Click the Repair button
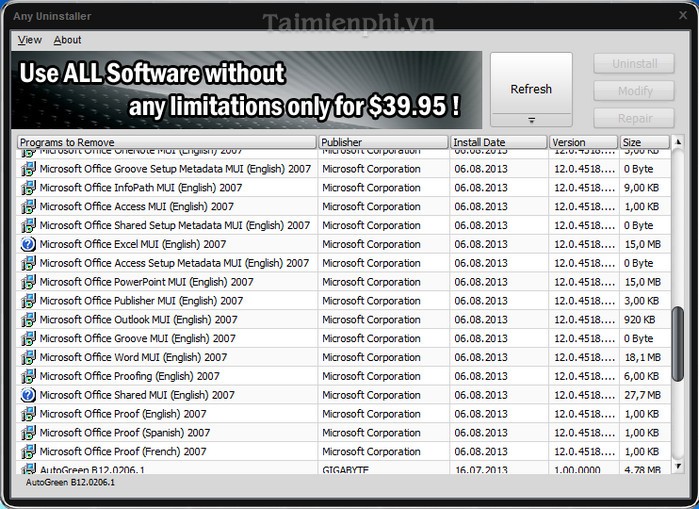This screenshot has height=509, width=699. pos(634,119)
